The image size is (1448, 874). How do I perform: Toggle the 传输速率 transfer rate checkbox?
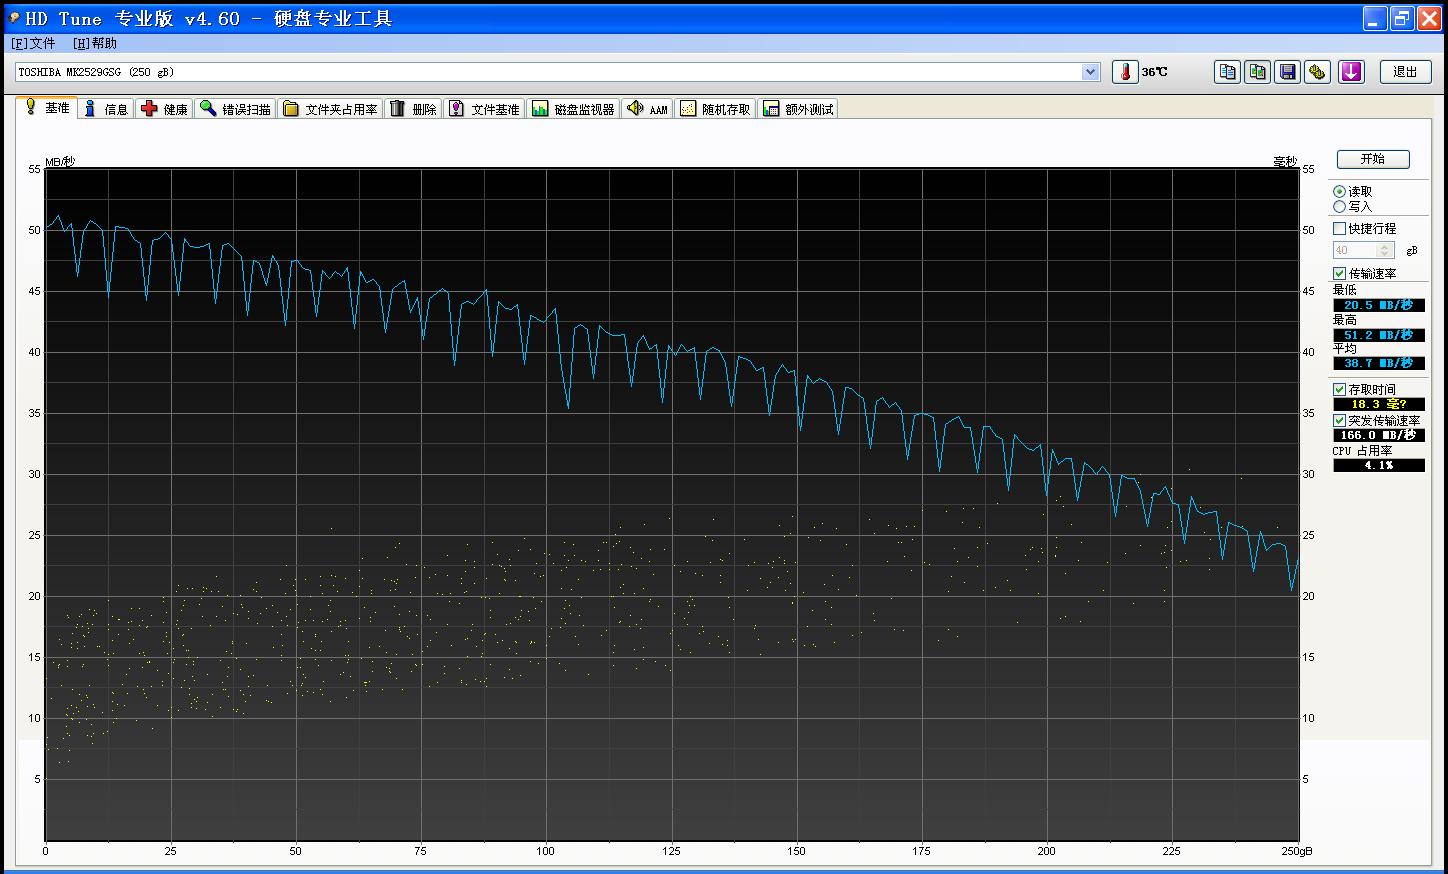pos(1339,273)
